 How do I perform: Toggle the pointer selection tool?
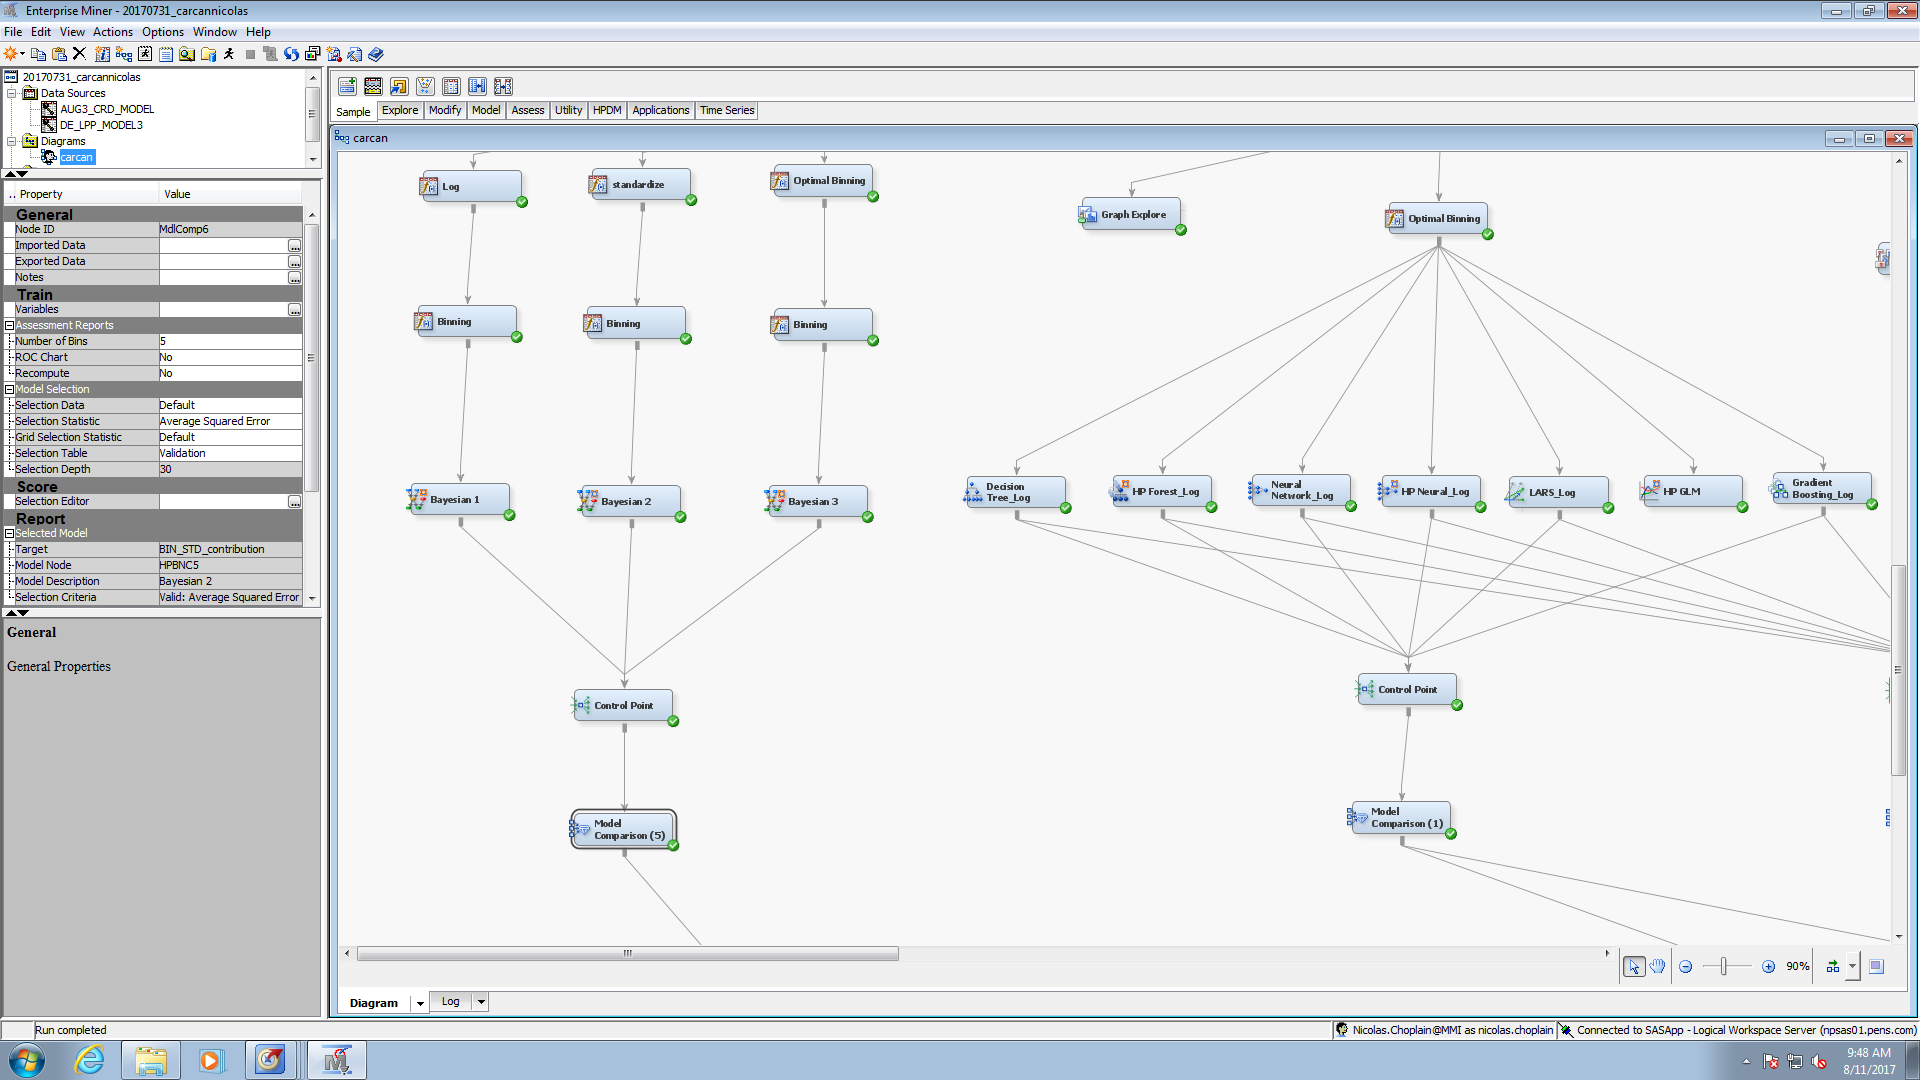(x=1633, y=966)
